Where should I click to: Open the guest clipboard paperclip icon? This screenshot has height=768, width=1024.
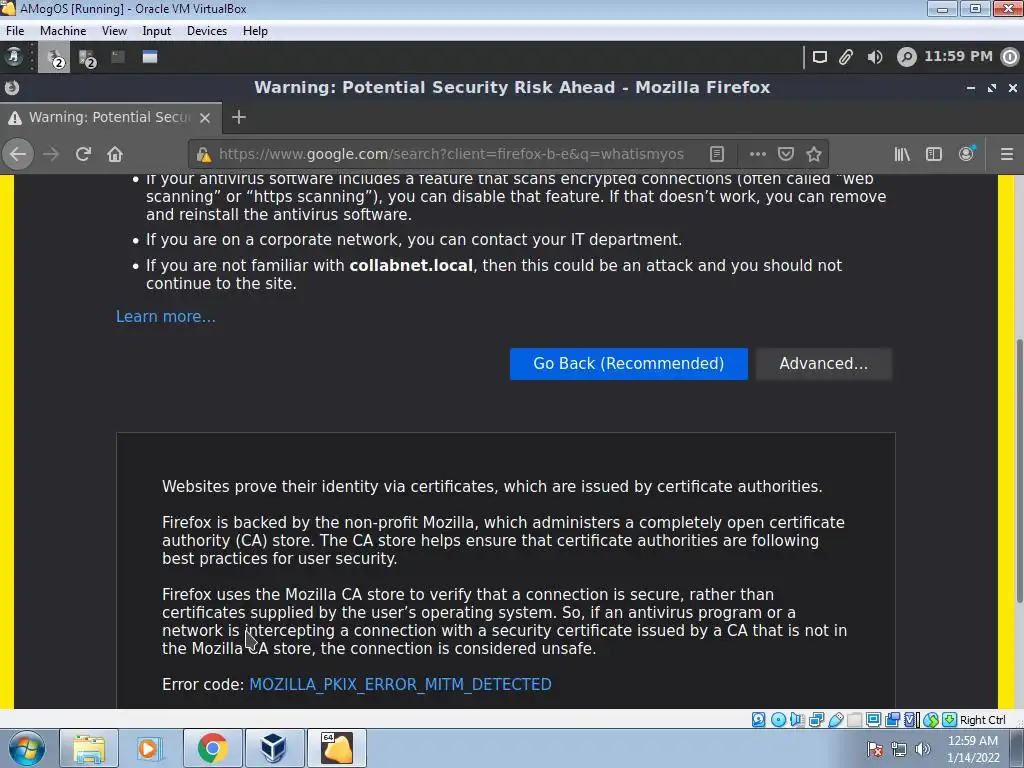846,57
